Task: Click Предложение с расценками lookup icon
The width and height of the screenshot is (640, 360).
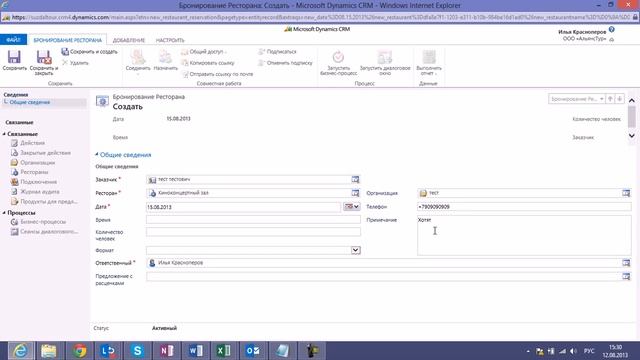Action: 626,277
